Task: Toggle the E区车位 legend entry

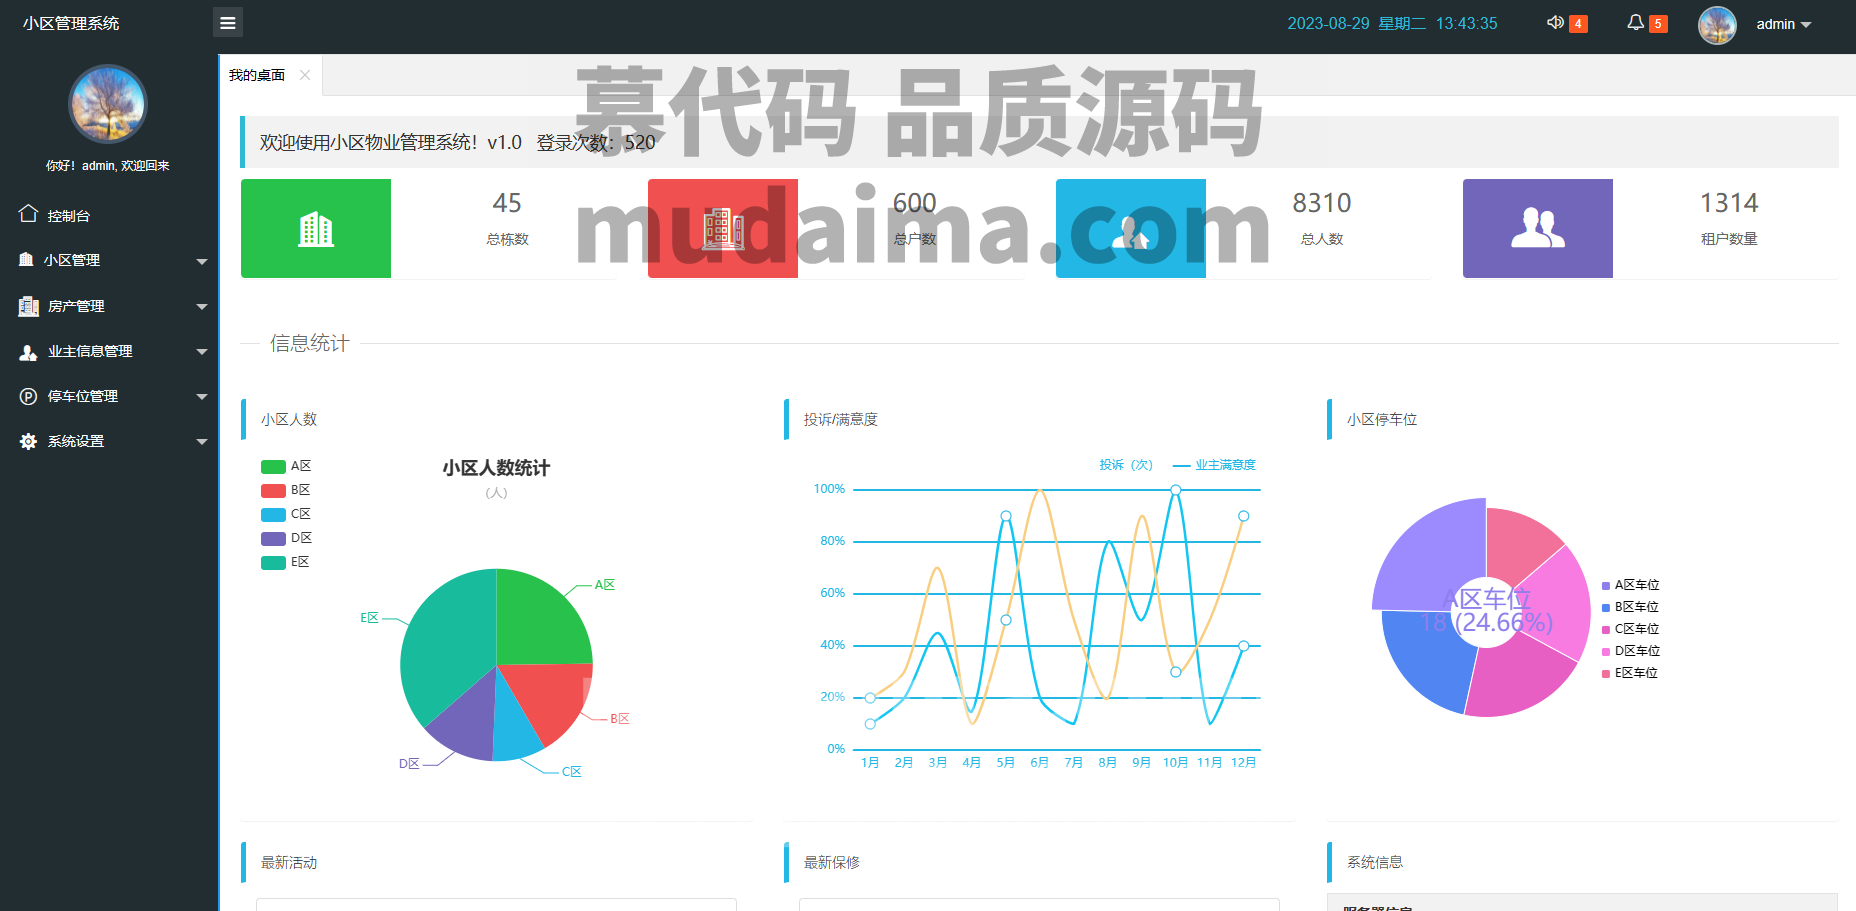Action: coord(1631,673)
